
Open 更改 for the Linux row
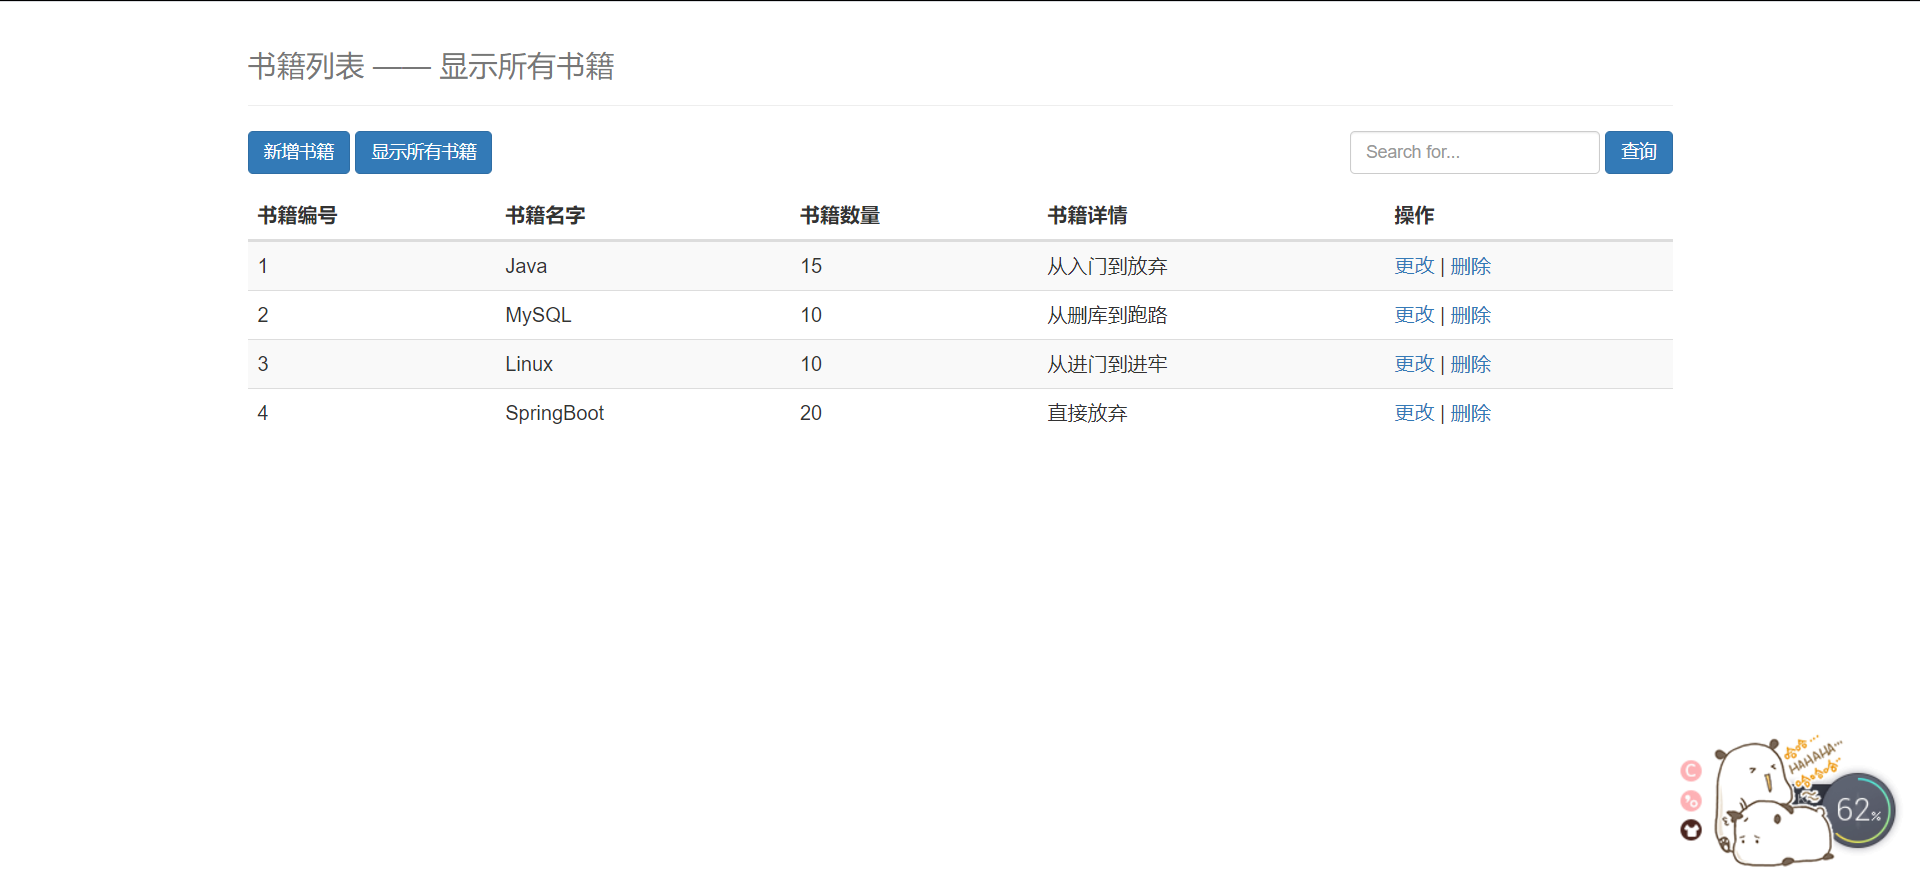point(1414,364)
